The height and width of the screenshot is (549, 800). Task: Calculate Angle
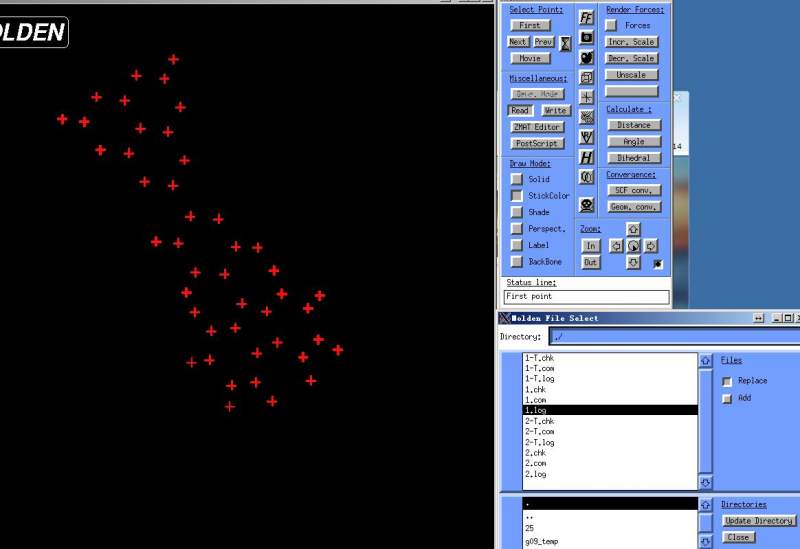[634, 141]
